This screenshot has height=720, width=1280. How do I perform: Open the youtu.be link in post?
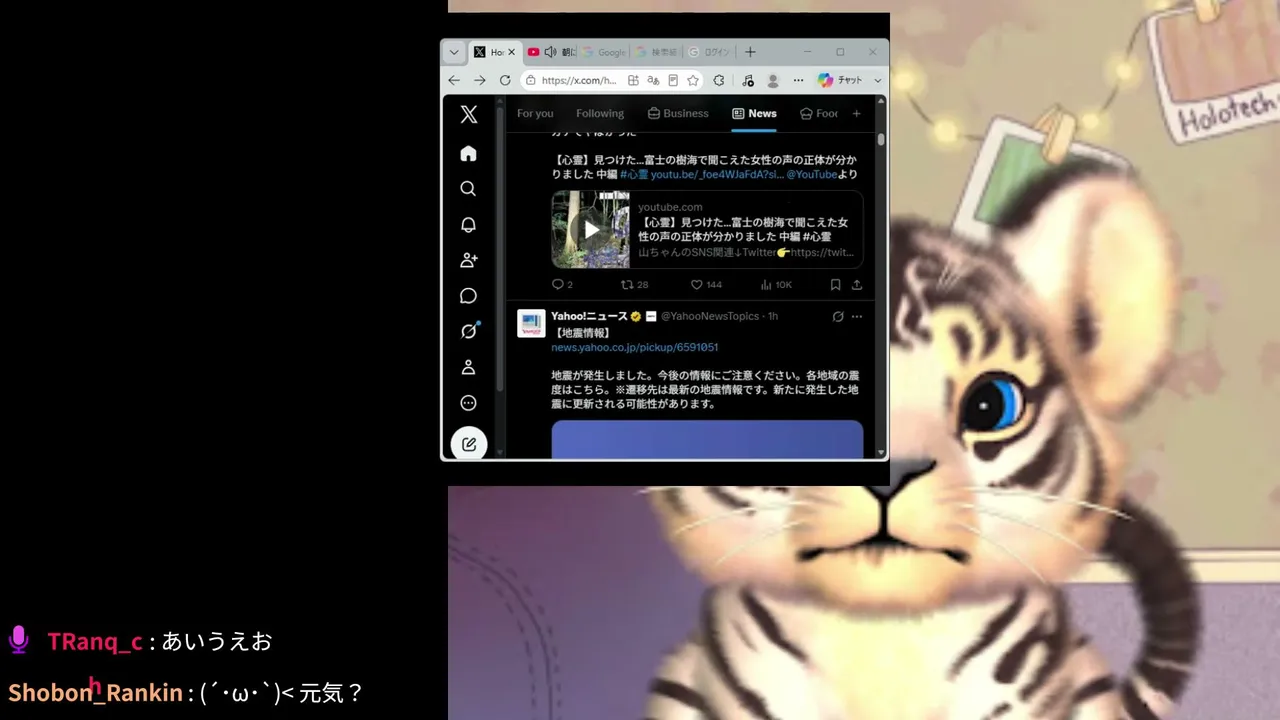click(x=717, y=174)
